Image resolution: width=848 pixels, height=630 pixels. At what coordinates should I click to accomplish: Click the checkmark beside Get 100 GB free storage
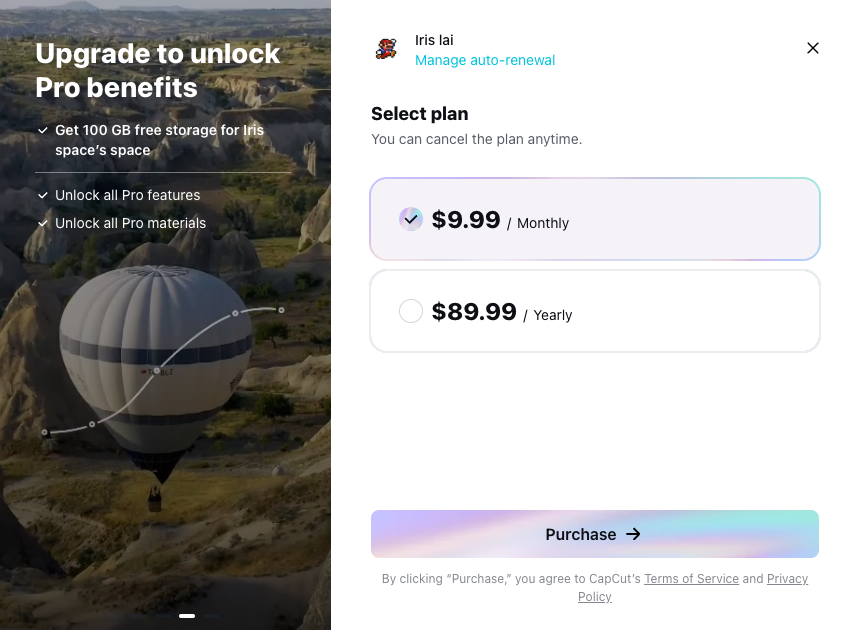click(x=43, y=130)
